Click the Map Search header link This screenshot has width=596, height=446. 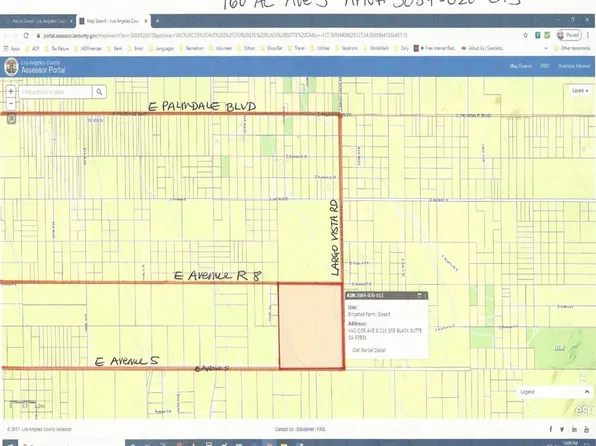(x=520, y=66)
